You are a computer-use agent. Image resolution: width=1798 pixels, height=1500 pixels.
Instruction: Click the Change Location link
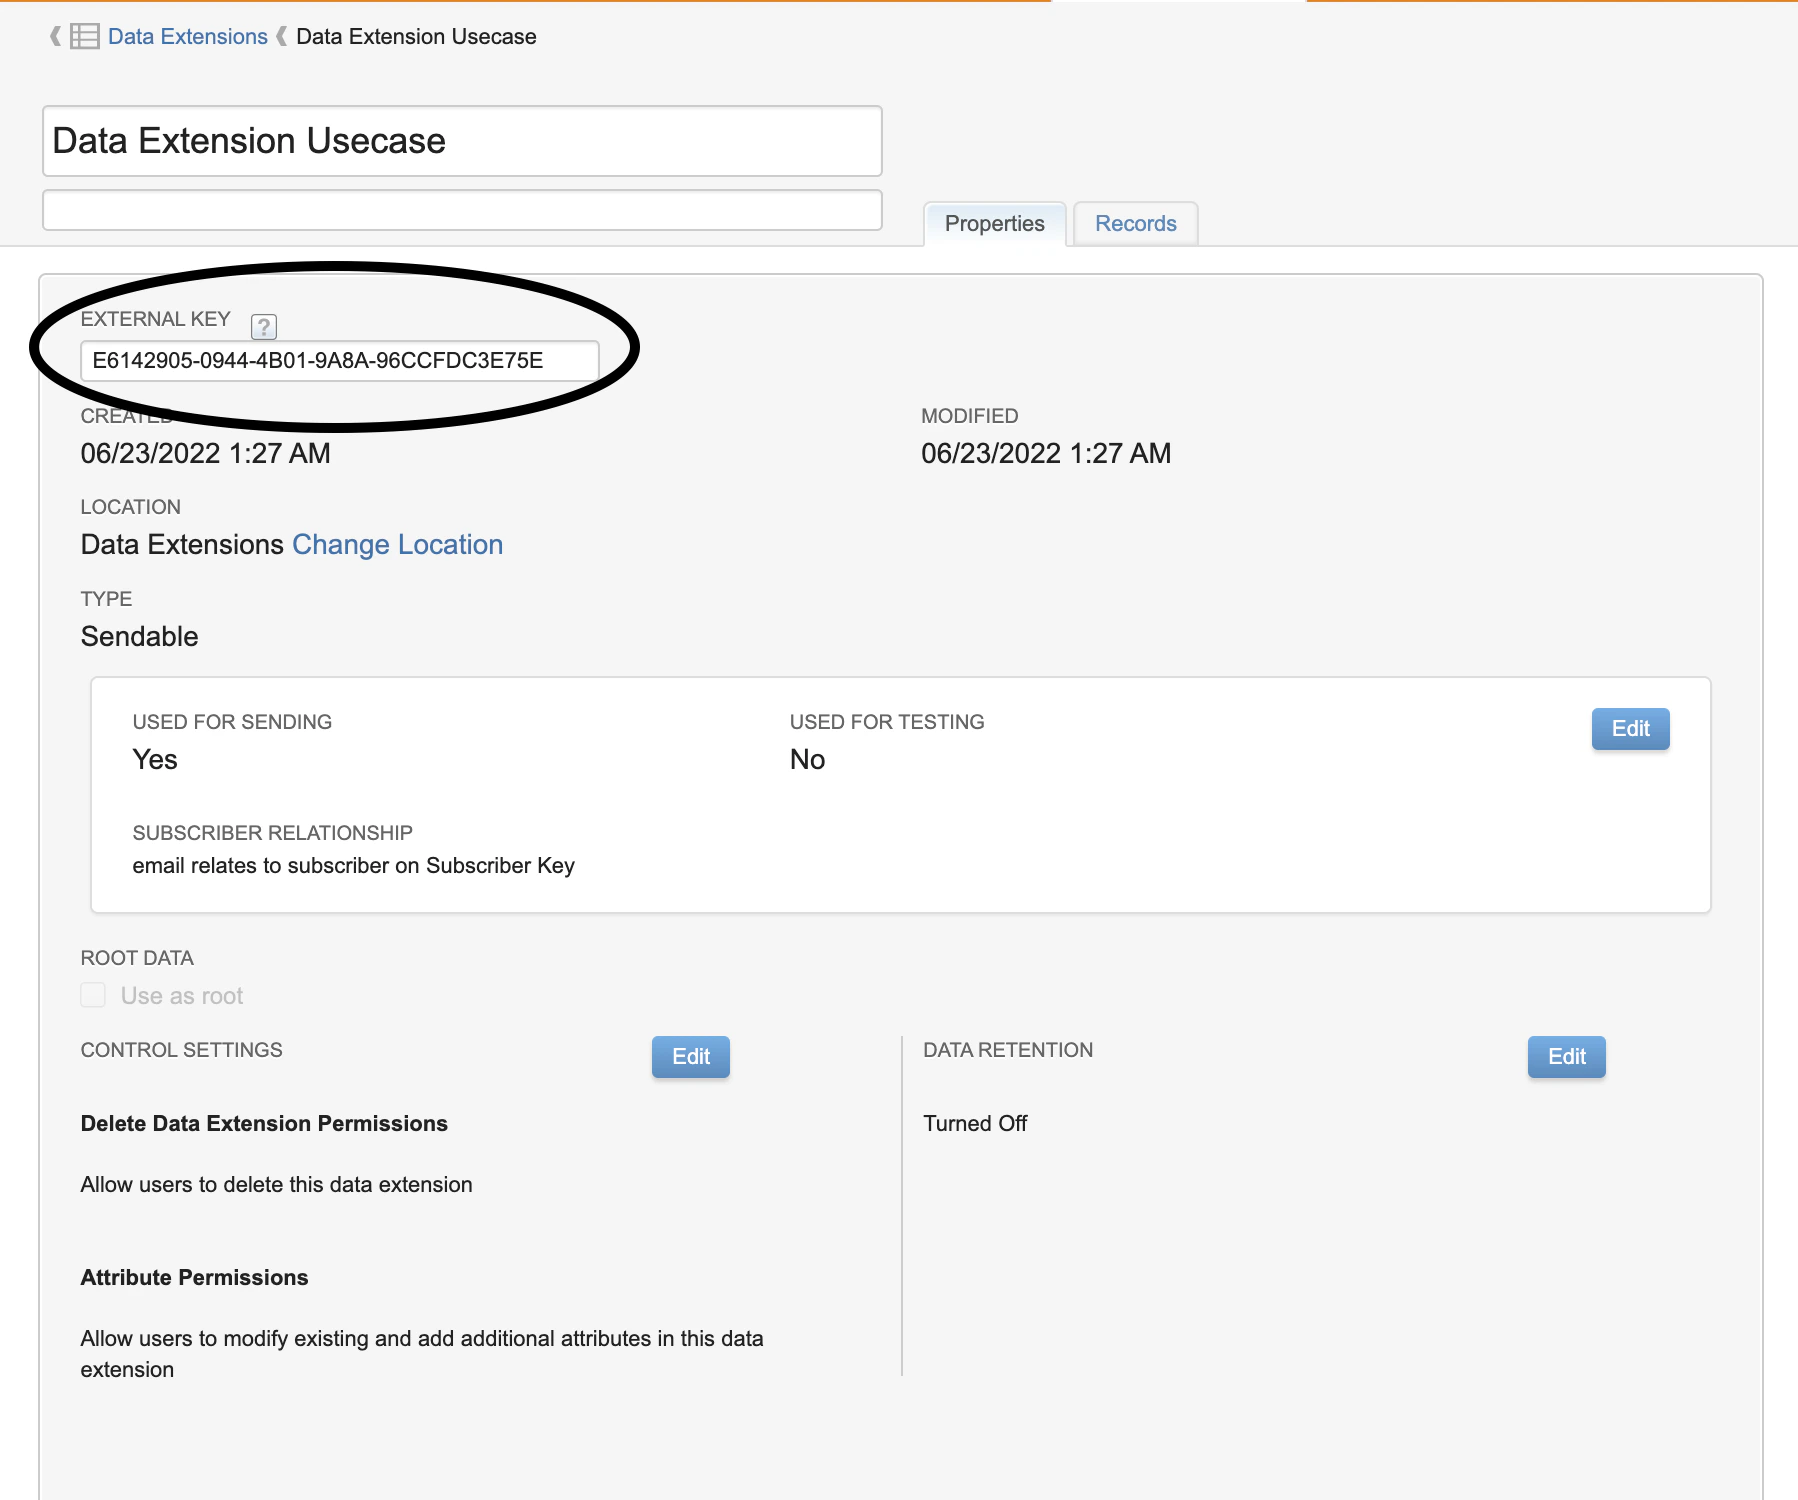pyautogui.click(x=397, y=545)
